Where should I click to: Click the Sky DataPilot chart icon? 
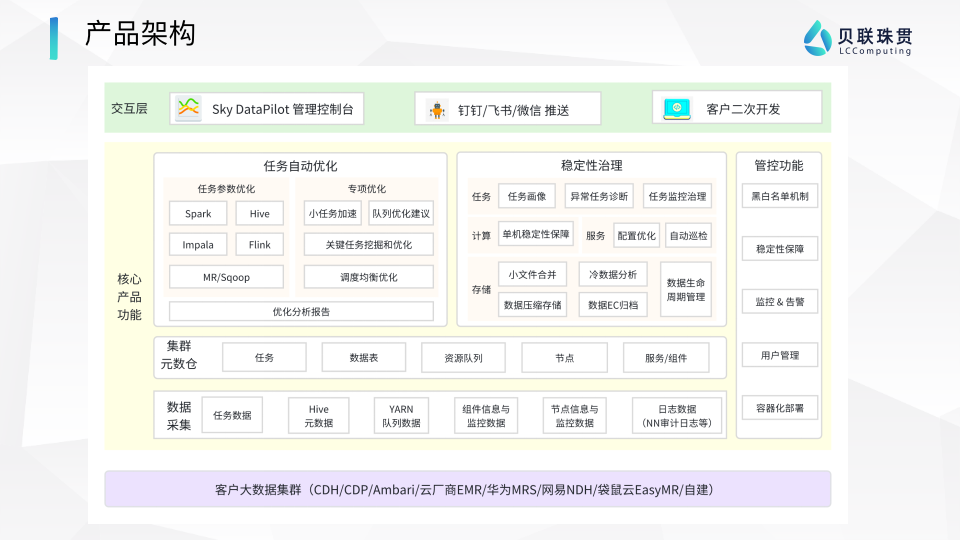click(x=189, y=109)
